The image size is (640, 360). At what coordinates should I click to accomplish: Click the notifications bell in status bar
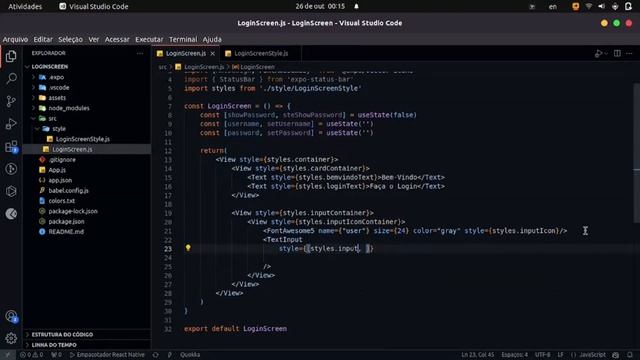pyautogui.click(x=630, y=355)
